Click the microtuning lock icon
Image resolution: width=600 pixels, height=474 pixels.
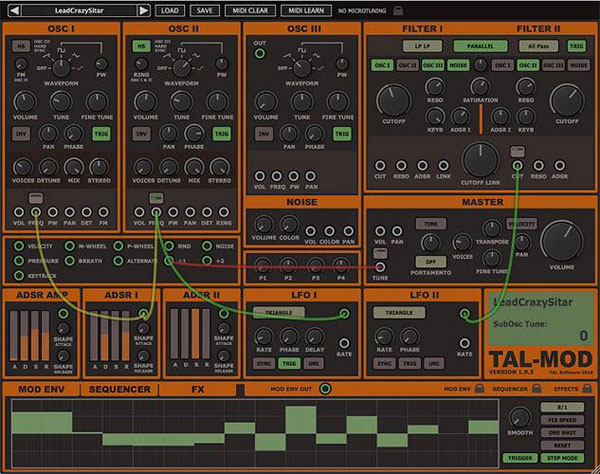click(x=400, y=10)
